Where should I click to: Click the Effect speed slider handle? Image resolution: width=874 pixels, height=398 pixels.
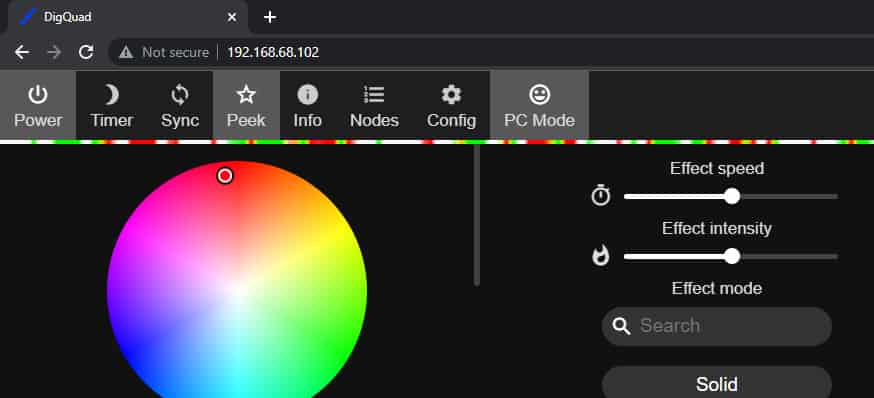pyautogui.click(x=732, y=196)
